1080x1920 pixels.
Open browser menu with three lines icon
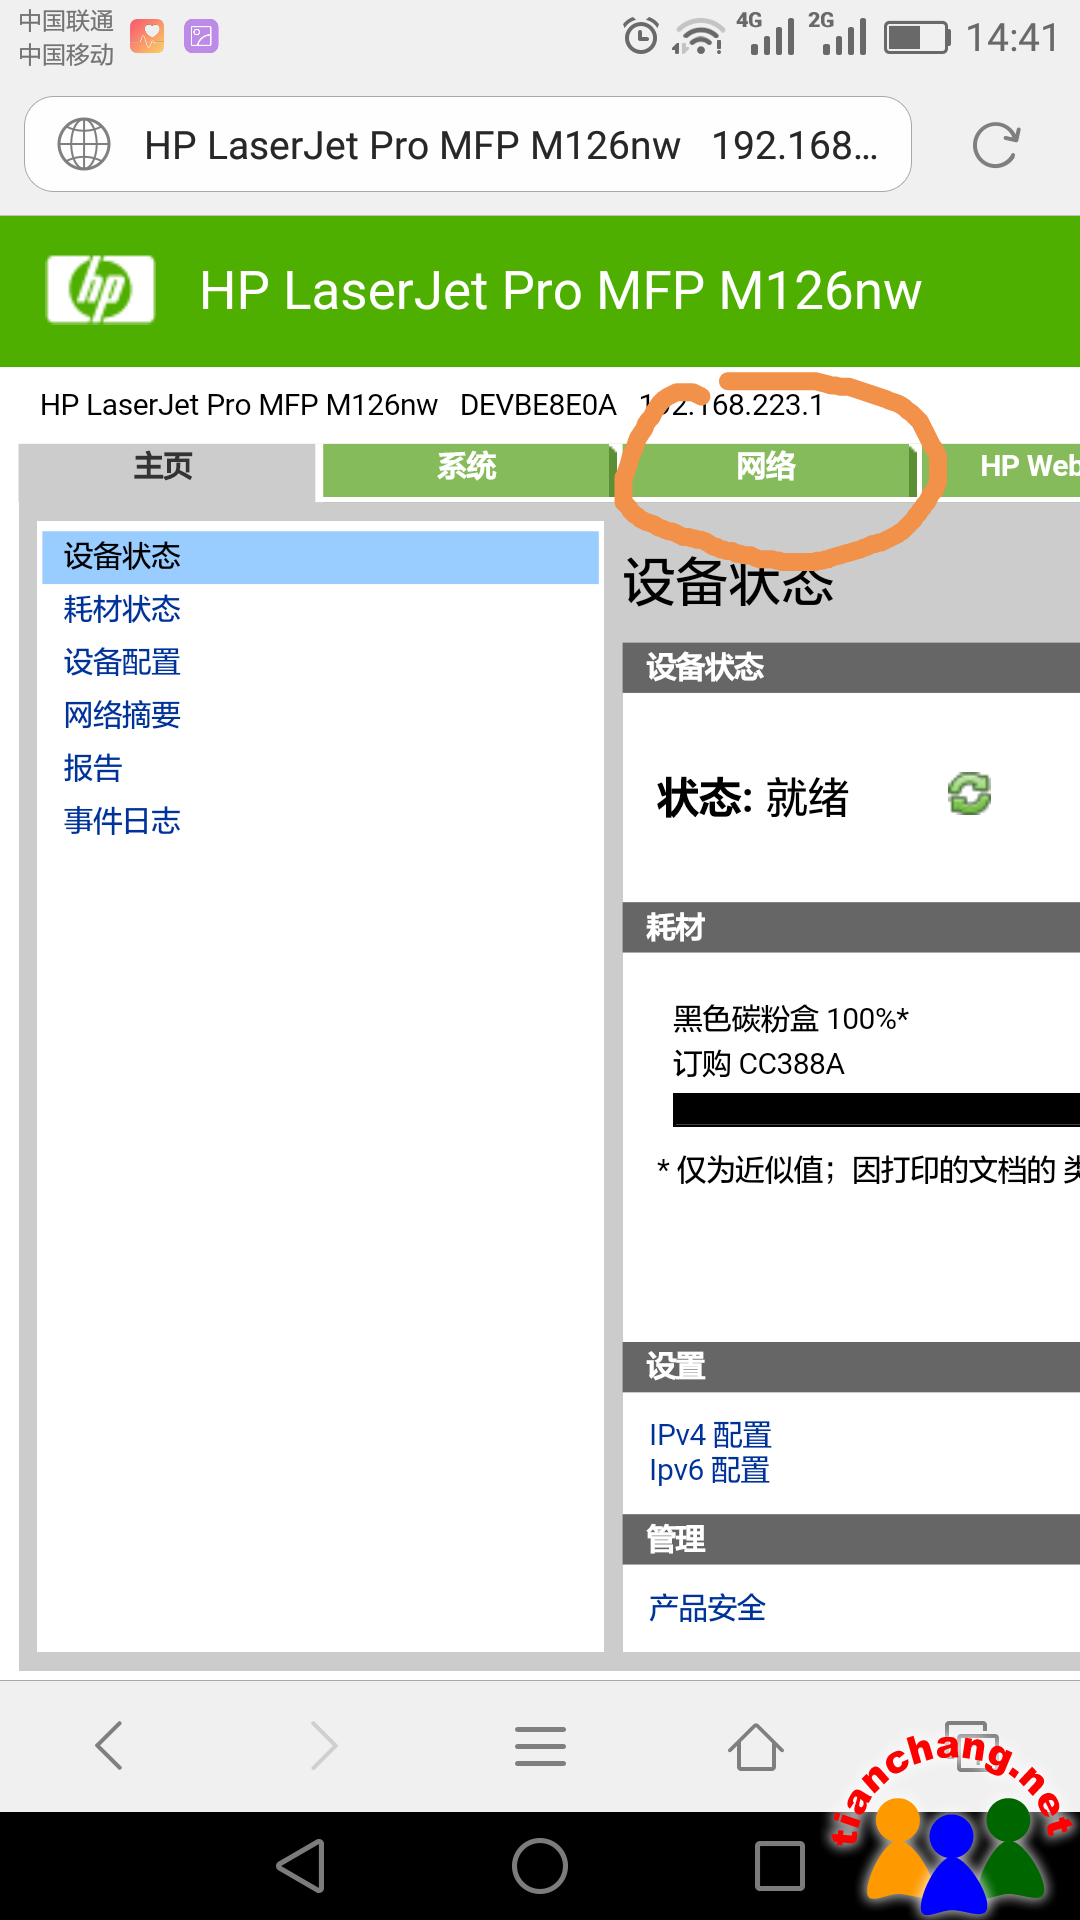540,1746
